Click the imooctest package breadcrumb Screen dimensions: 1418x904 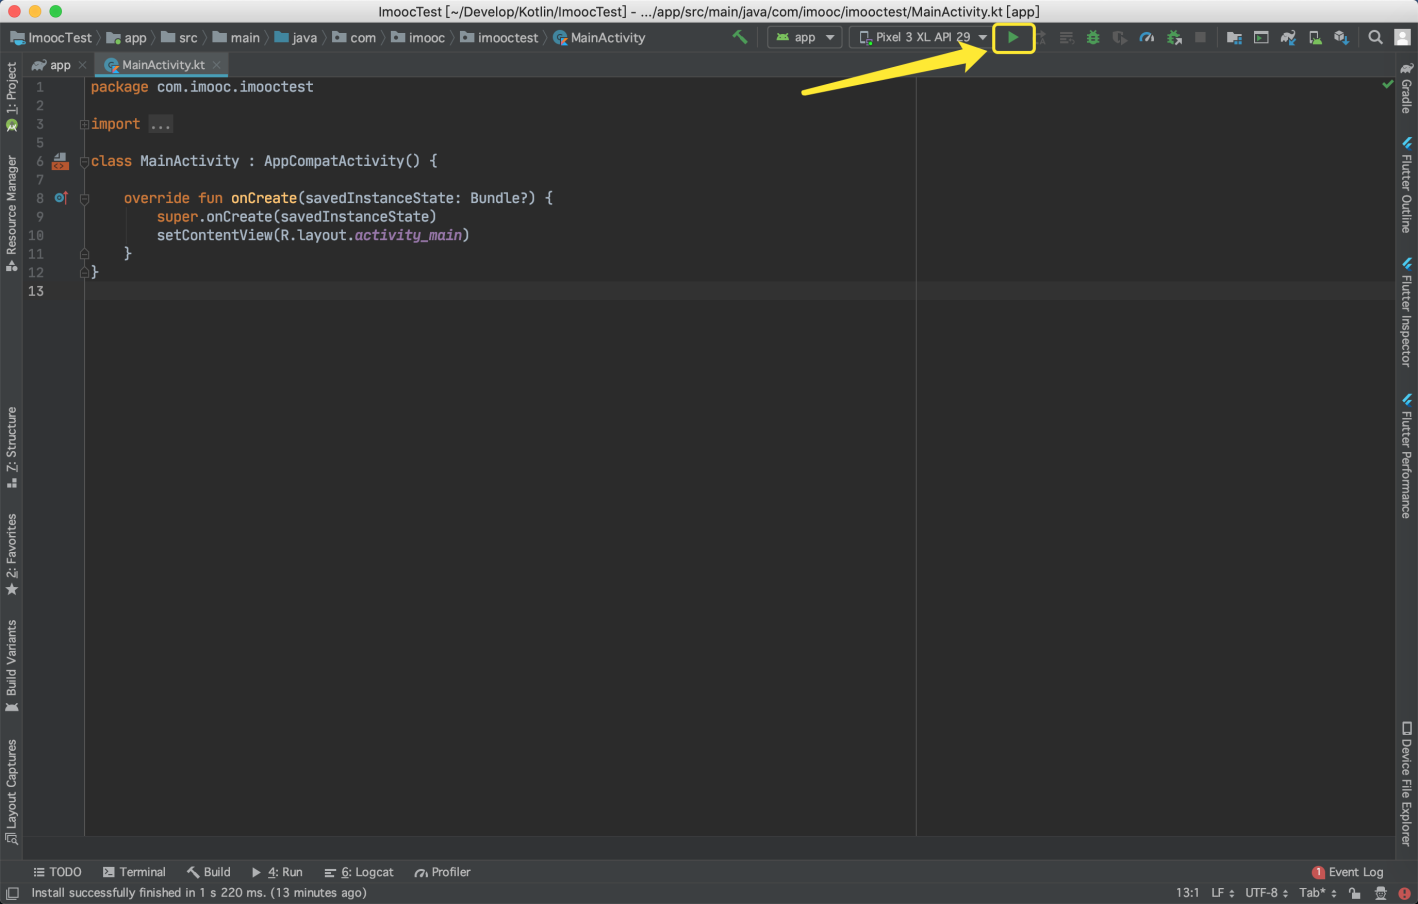(499, 37)
